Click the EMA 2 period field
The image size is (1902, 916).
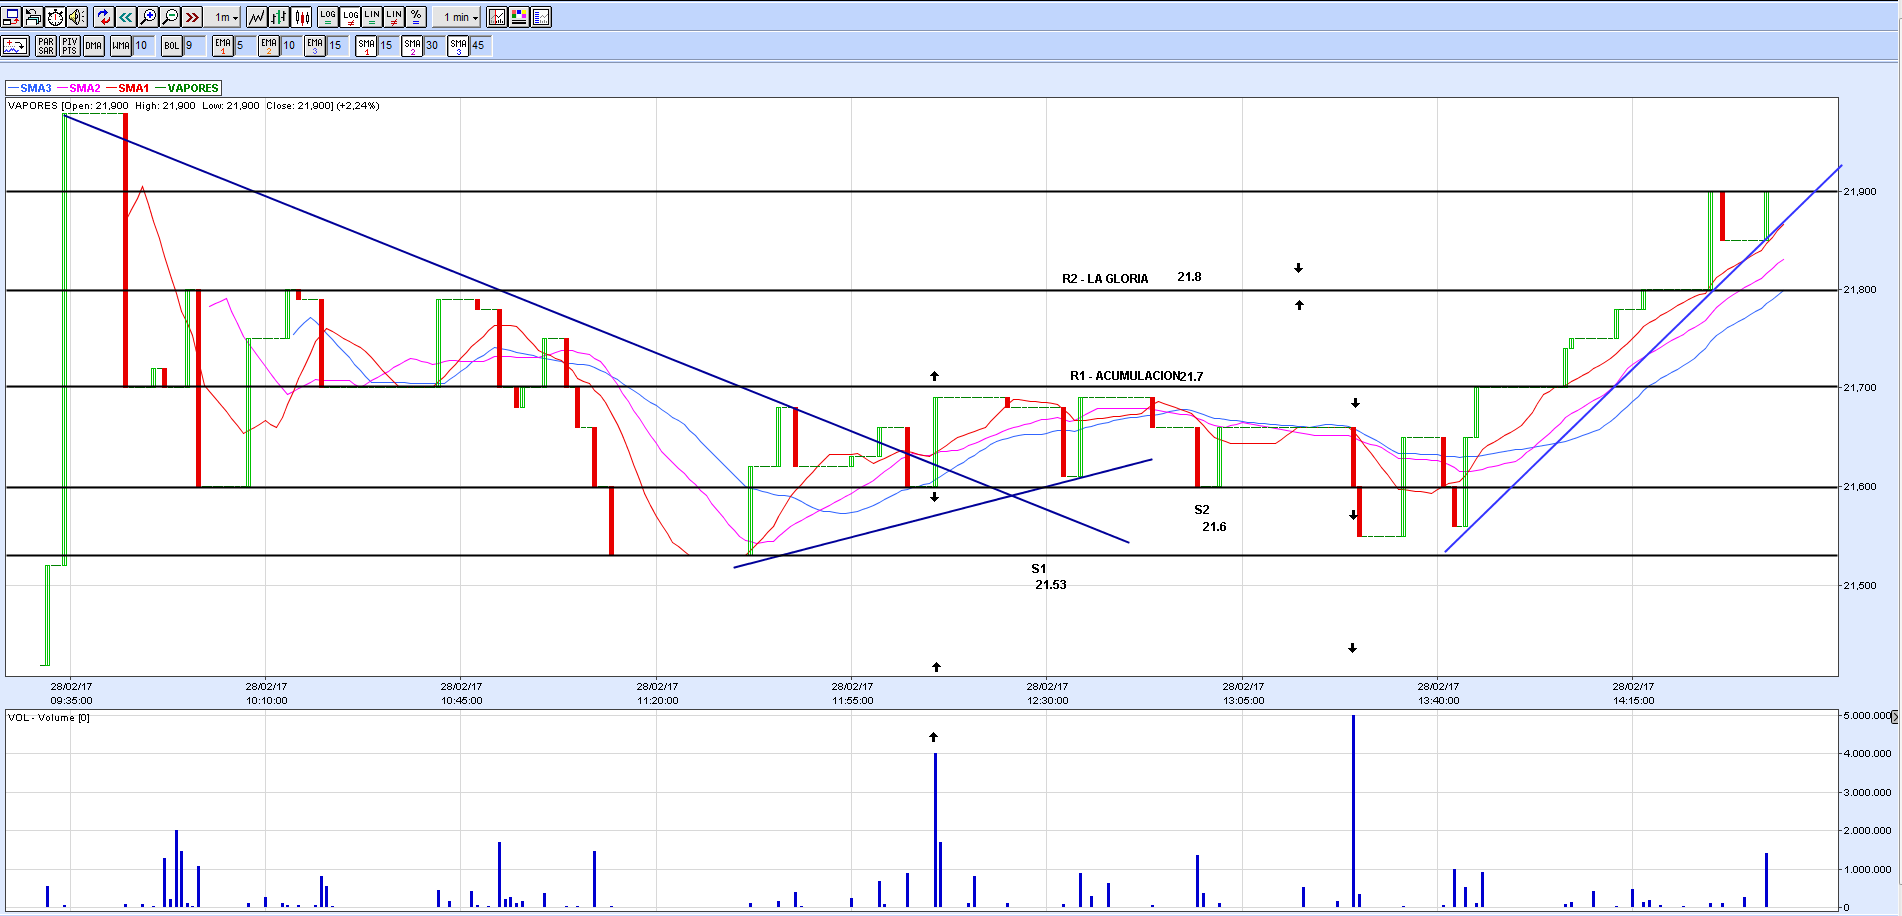click(x=291, y=46)
